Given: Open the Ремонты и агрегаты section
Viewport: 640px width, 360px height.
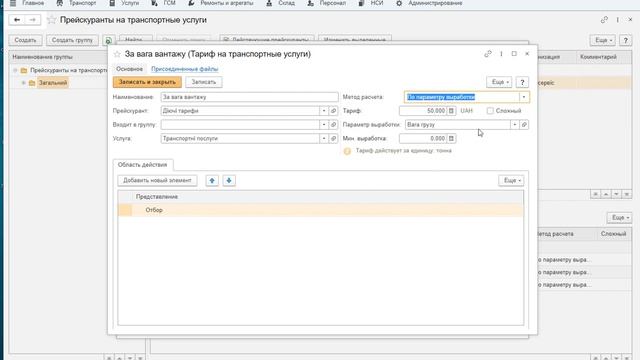Looking at the screenshot, I should point(221,3).
